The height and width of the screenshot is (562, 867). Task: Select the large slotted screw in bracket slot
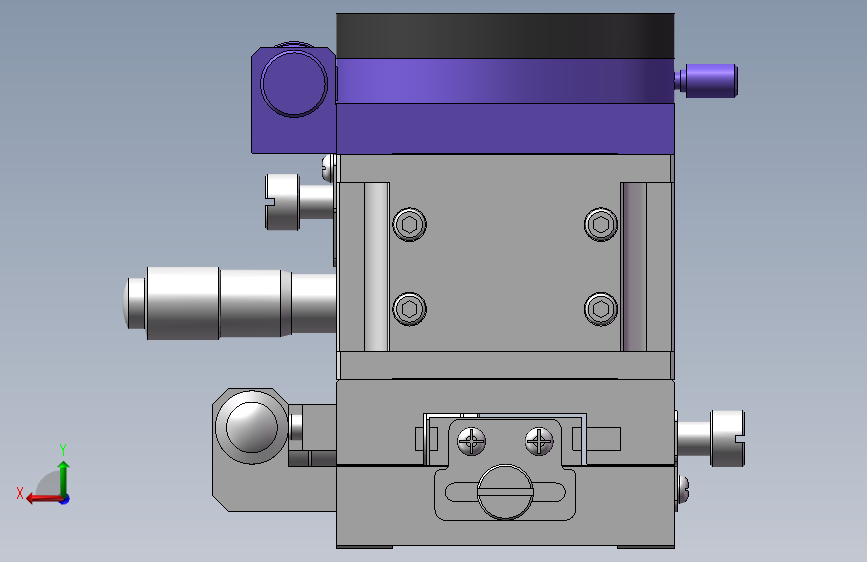505,492
